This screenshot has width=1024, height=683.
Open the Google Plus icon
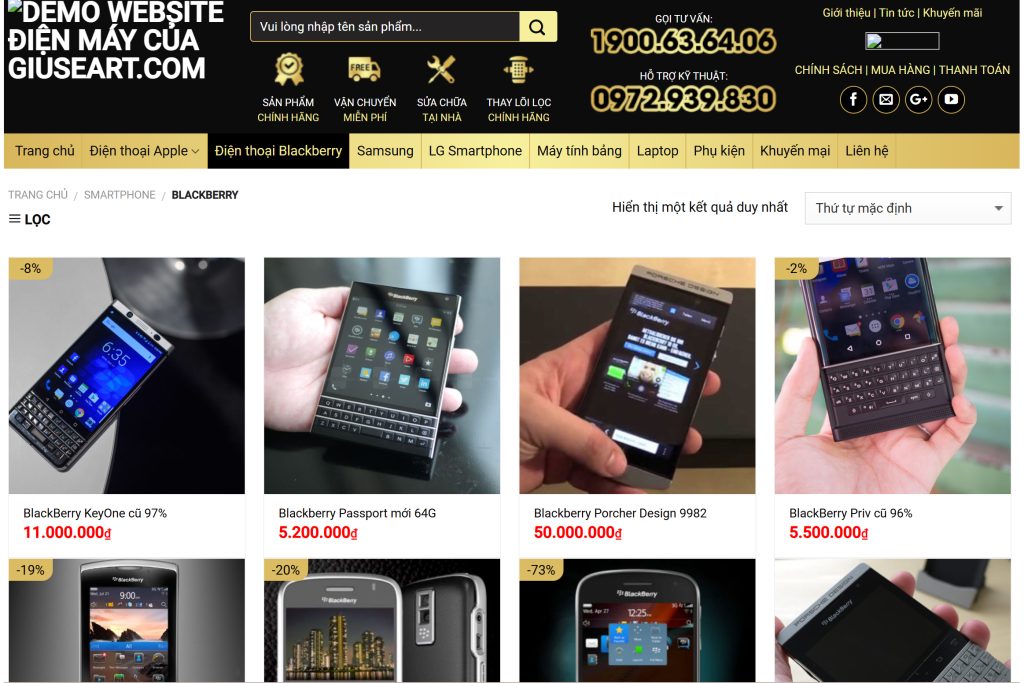click(918, 100)
